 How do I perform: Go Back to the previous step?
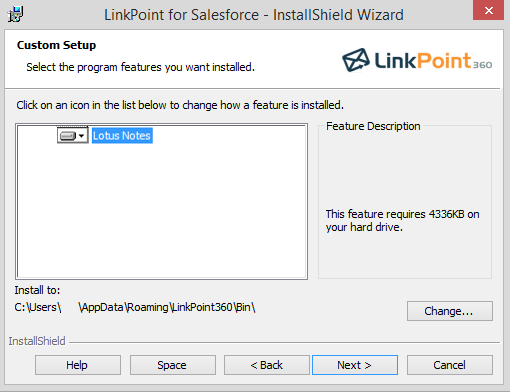pyautogui.click(x=267, y=365)
